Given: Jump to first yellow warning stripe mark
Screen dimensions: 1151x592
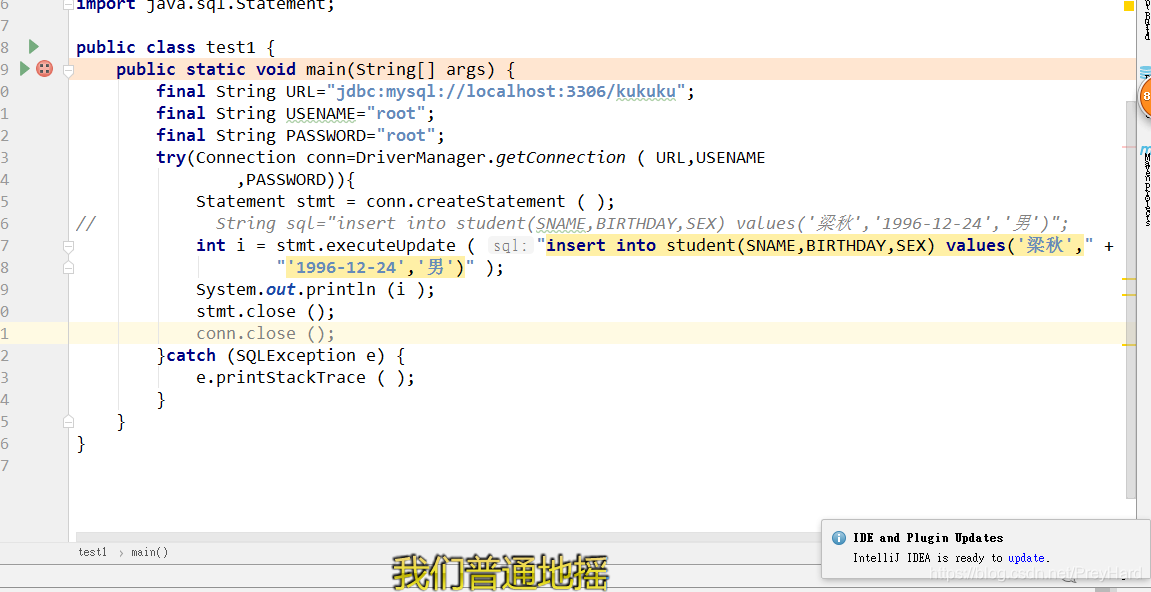Looking at the screenshot, I should click(x=1129, y=279).
